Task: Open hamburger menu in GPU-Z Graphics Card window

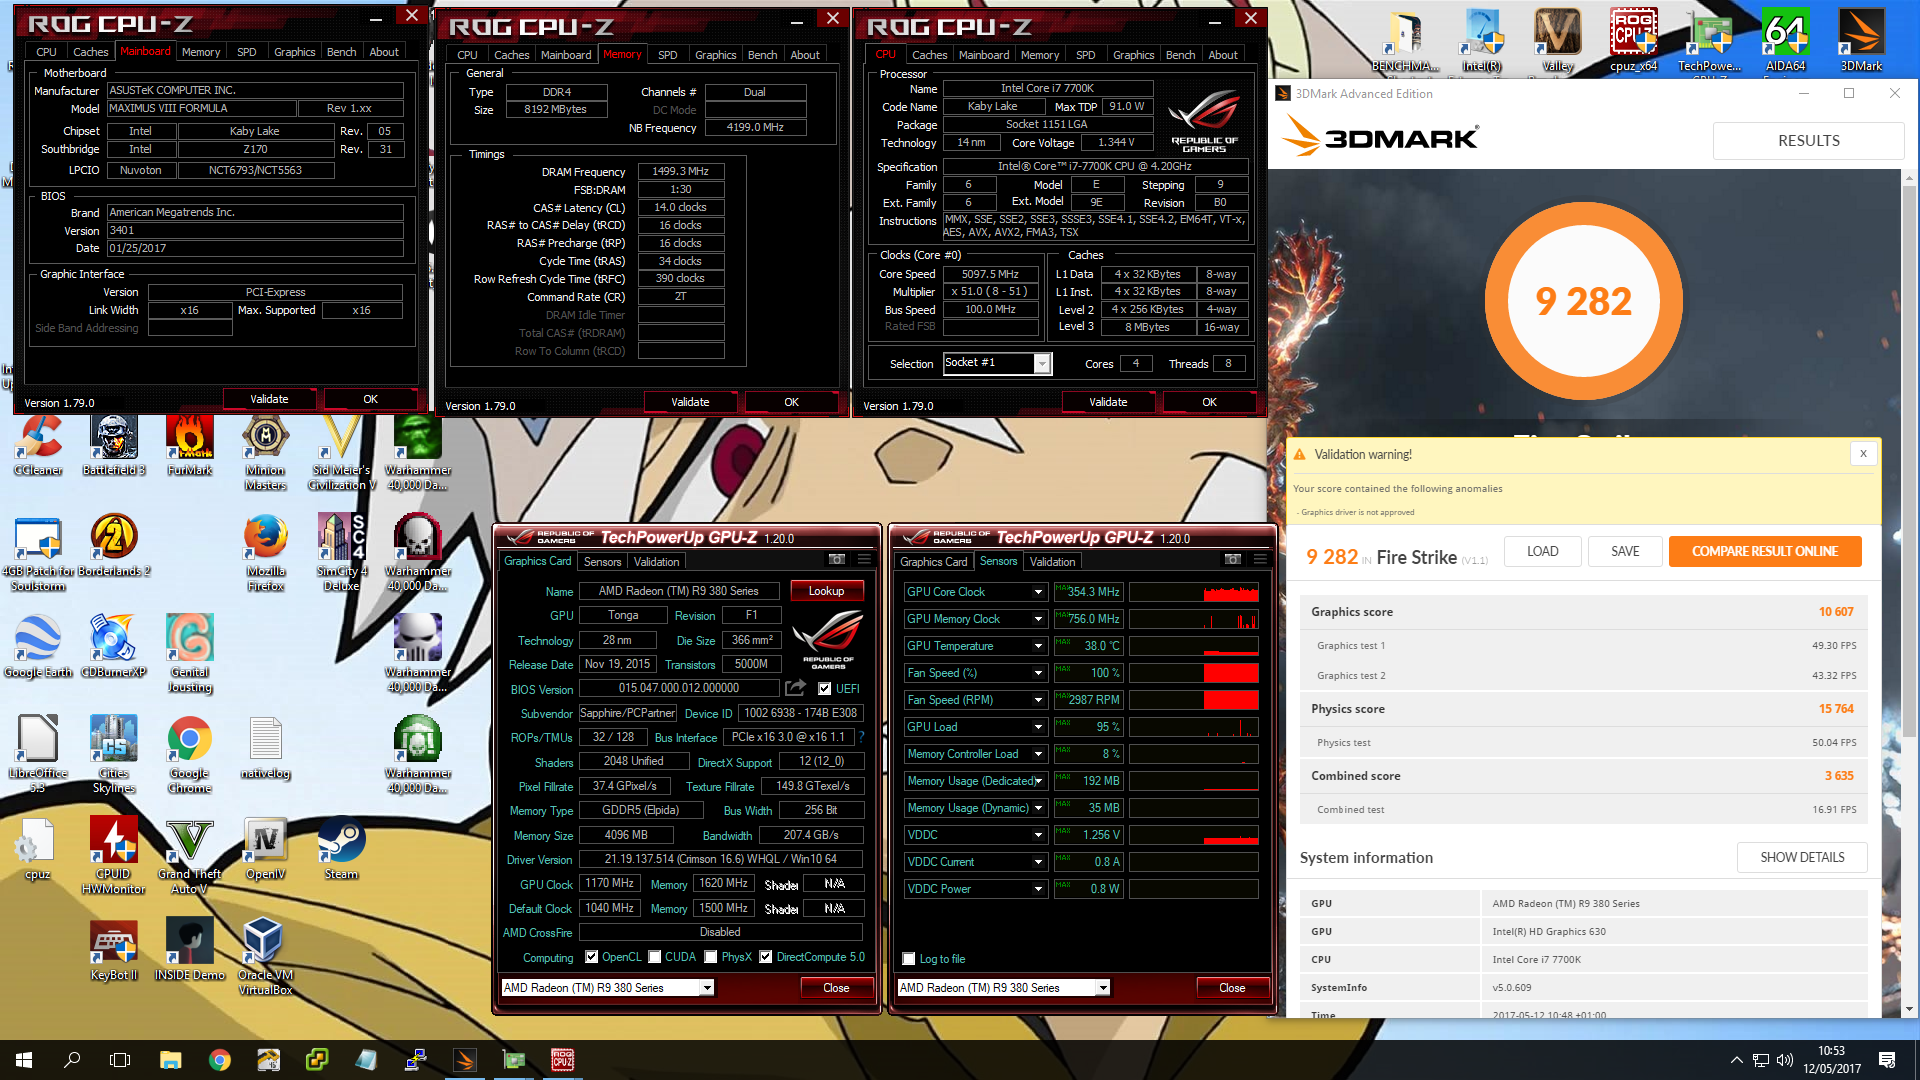Action: click(x=864, y=559)
